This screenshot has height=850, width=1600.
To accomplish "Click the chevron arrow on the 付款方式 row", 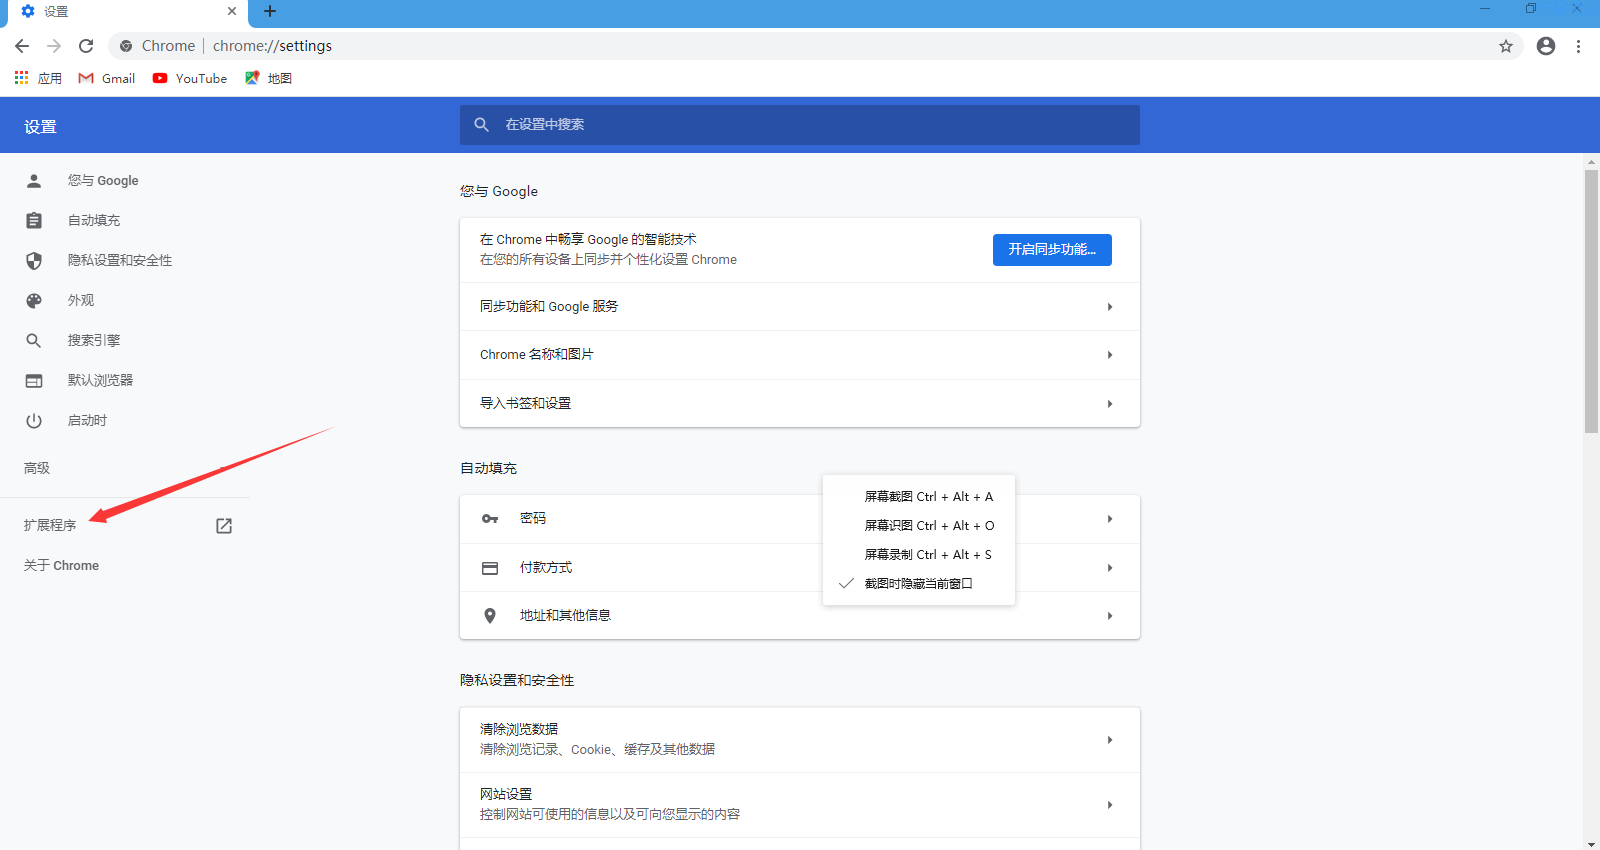I will coord(1110,568).
